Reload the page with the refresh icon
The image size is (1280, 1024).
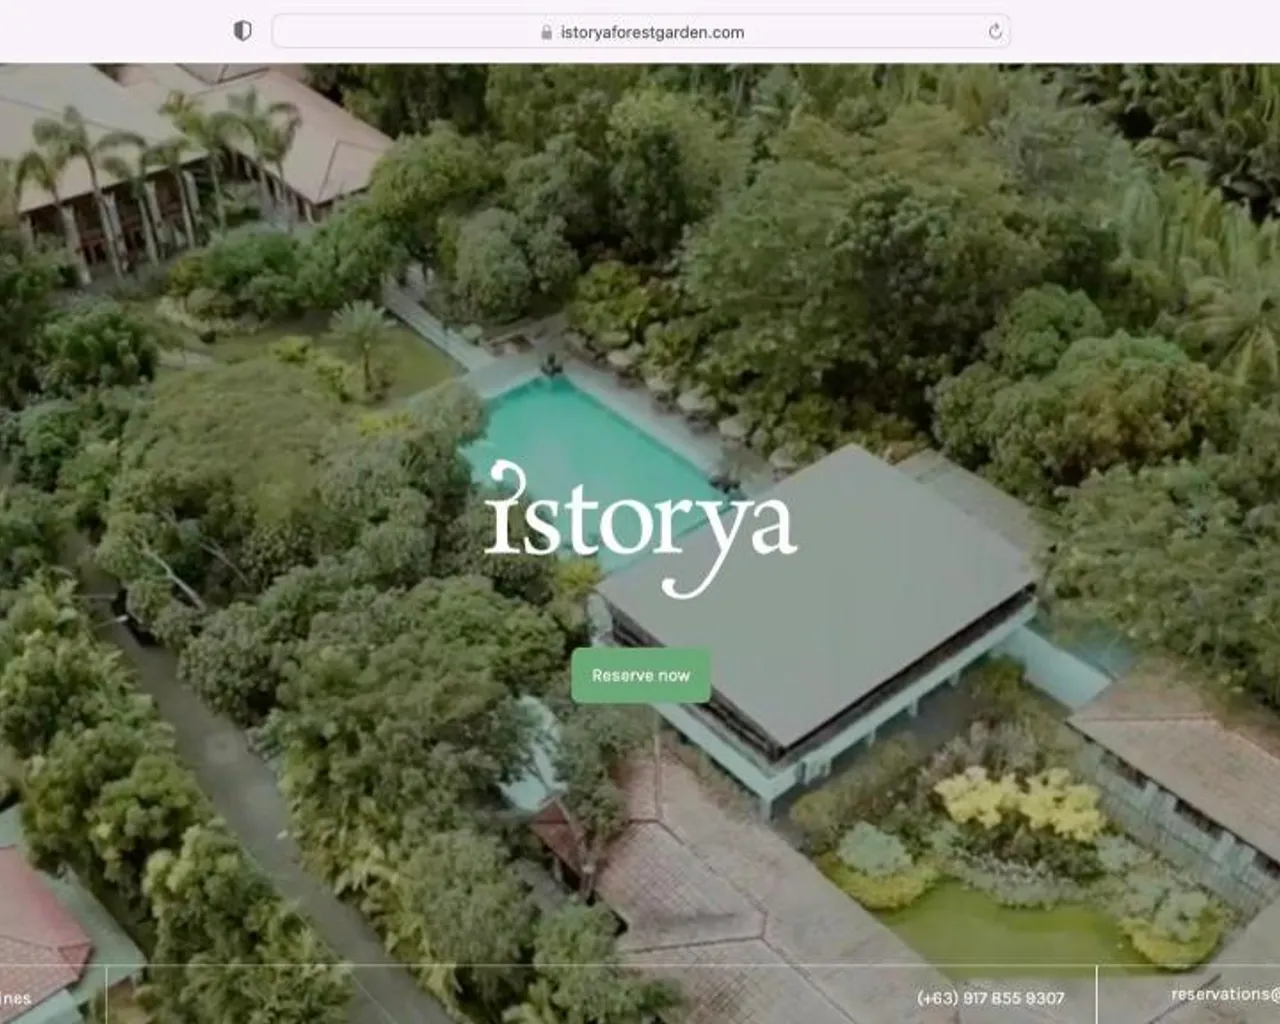(x=995, y=32)
